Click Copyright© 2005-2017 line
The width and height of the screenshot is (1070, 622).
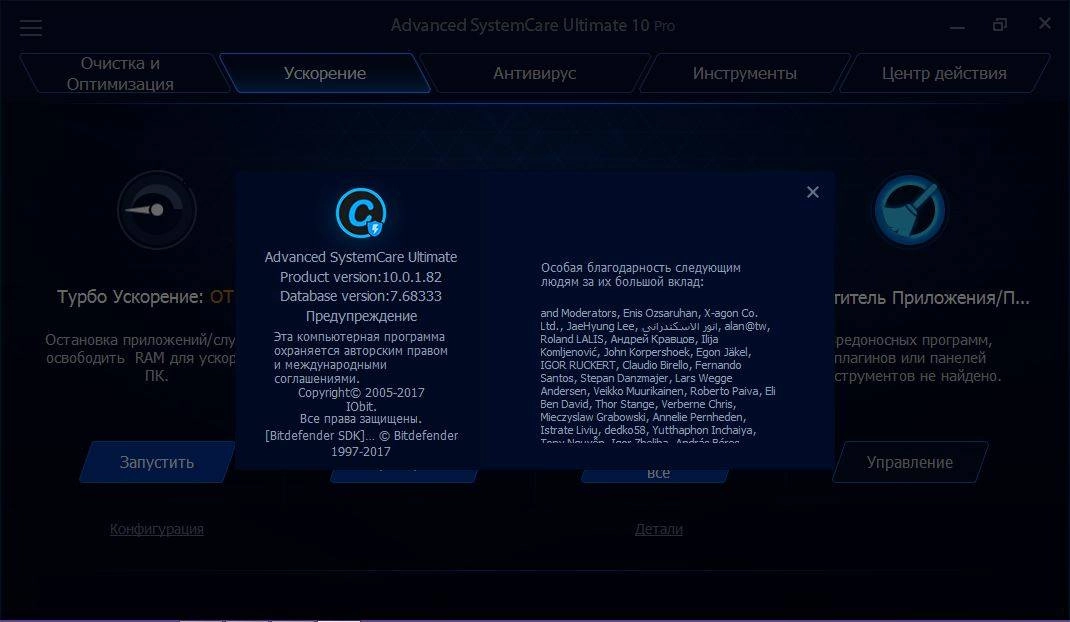click(x=361, y=393)
